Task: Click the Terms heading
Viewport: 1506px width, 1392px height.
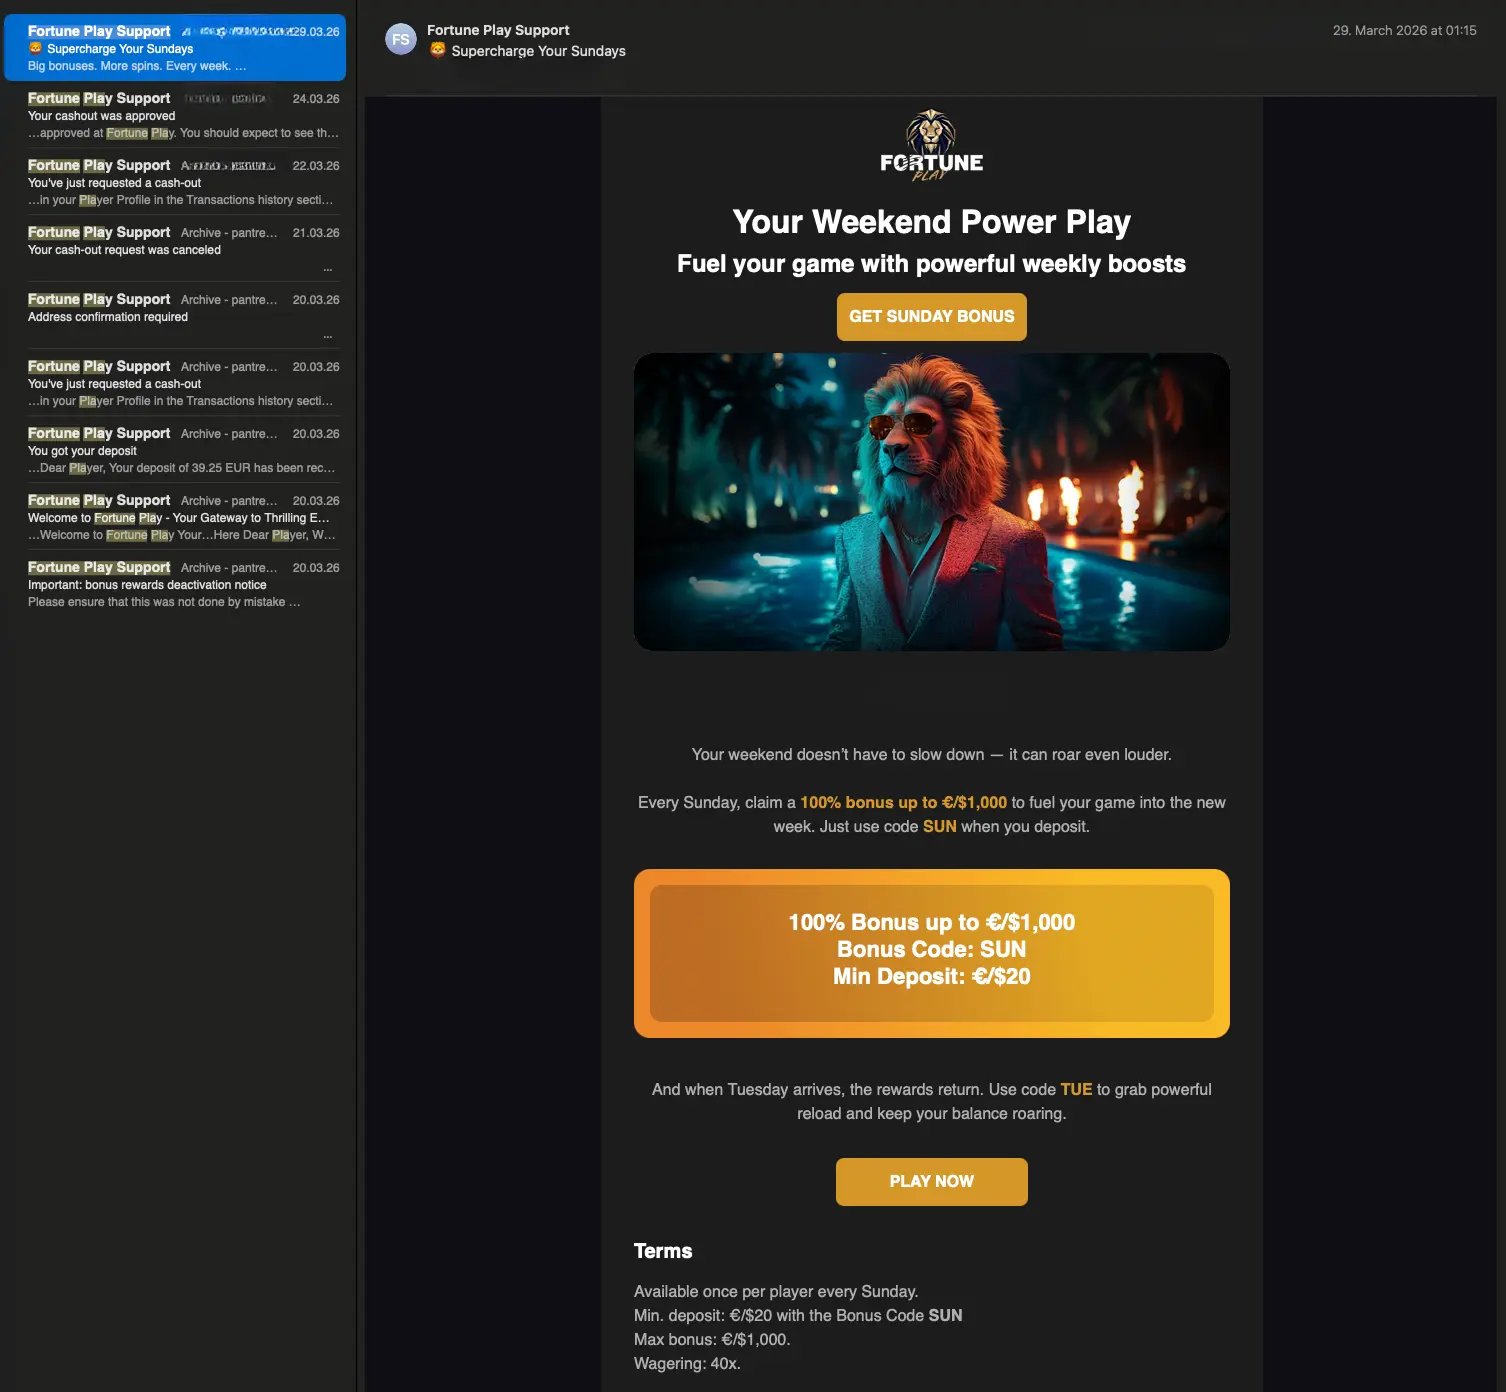Action: [663, 1251]
